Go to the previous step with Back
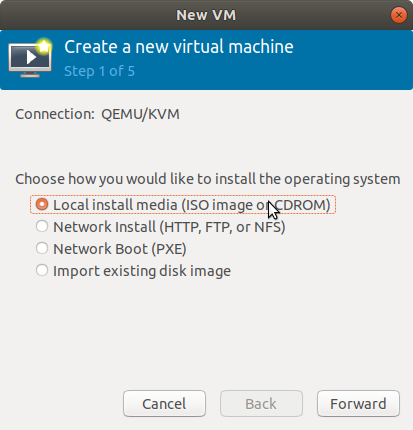This screenshot has height=430, width=413. pos(261,404)
